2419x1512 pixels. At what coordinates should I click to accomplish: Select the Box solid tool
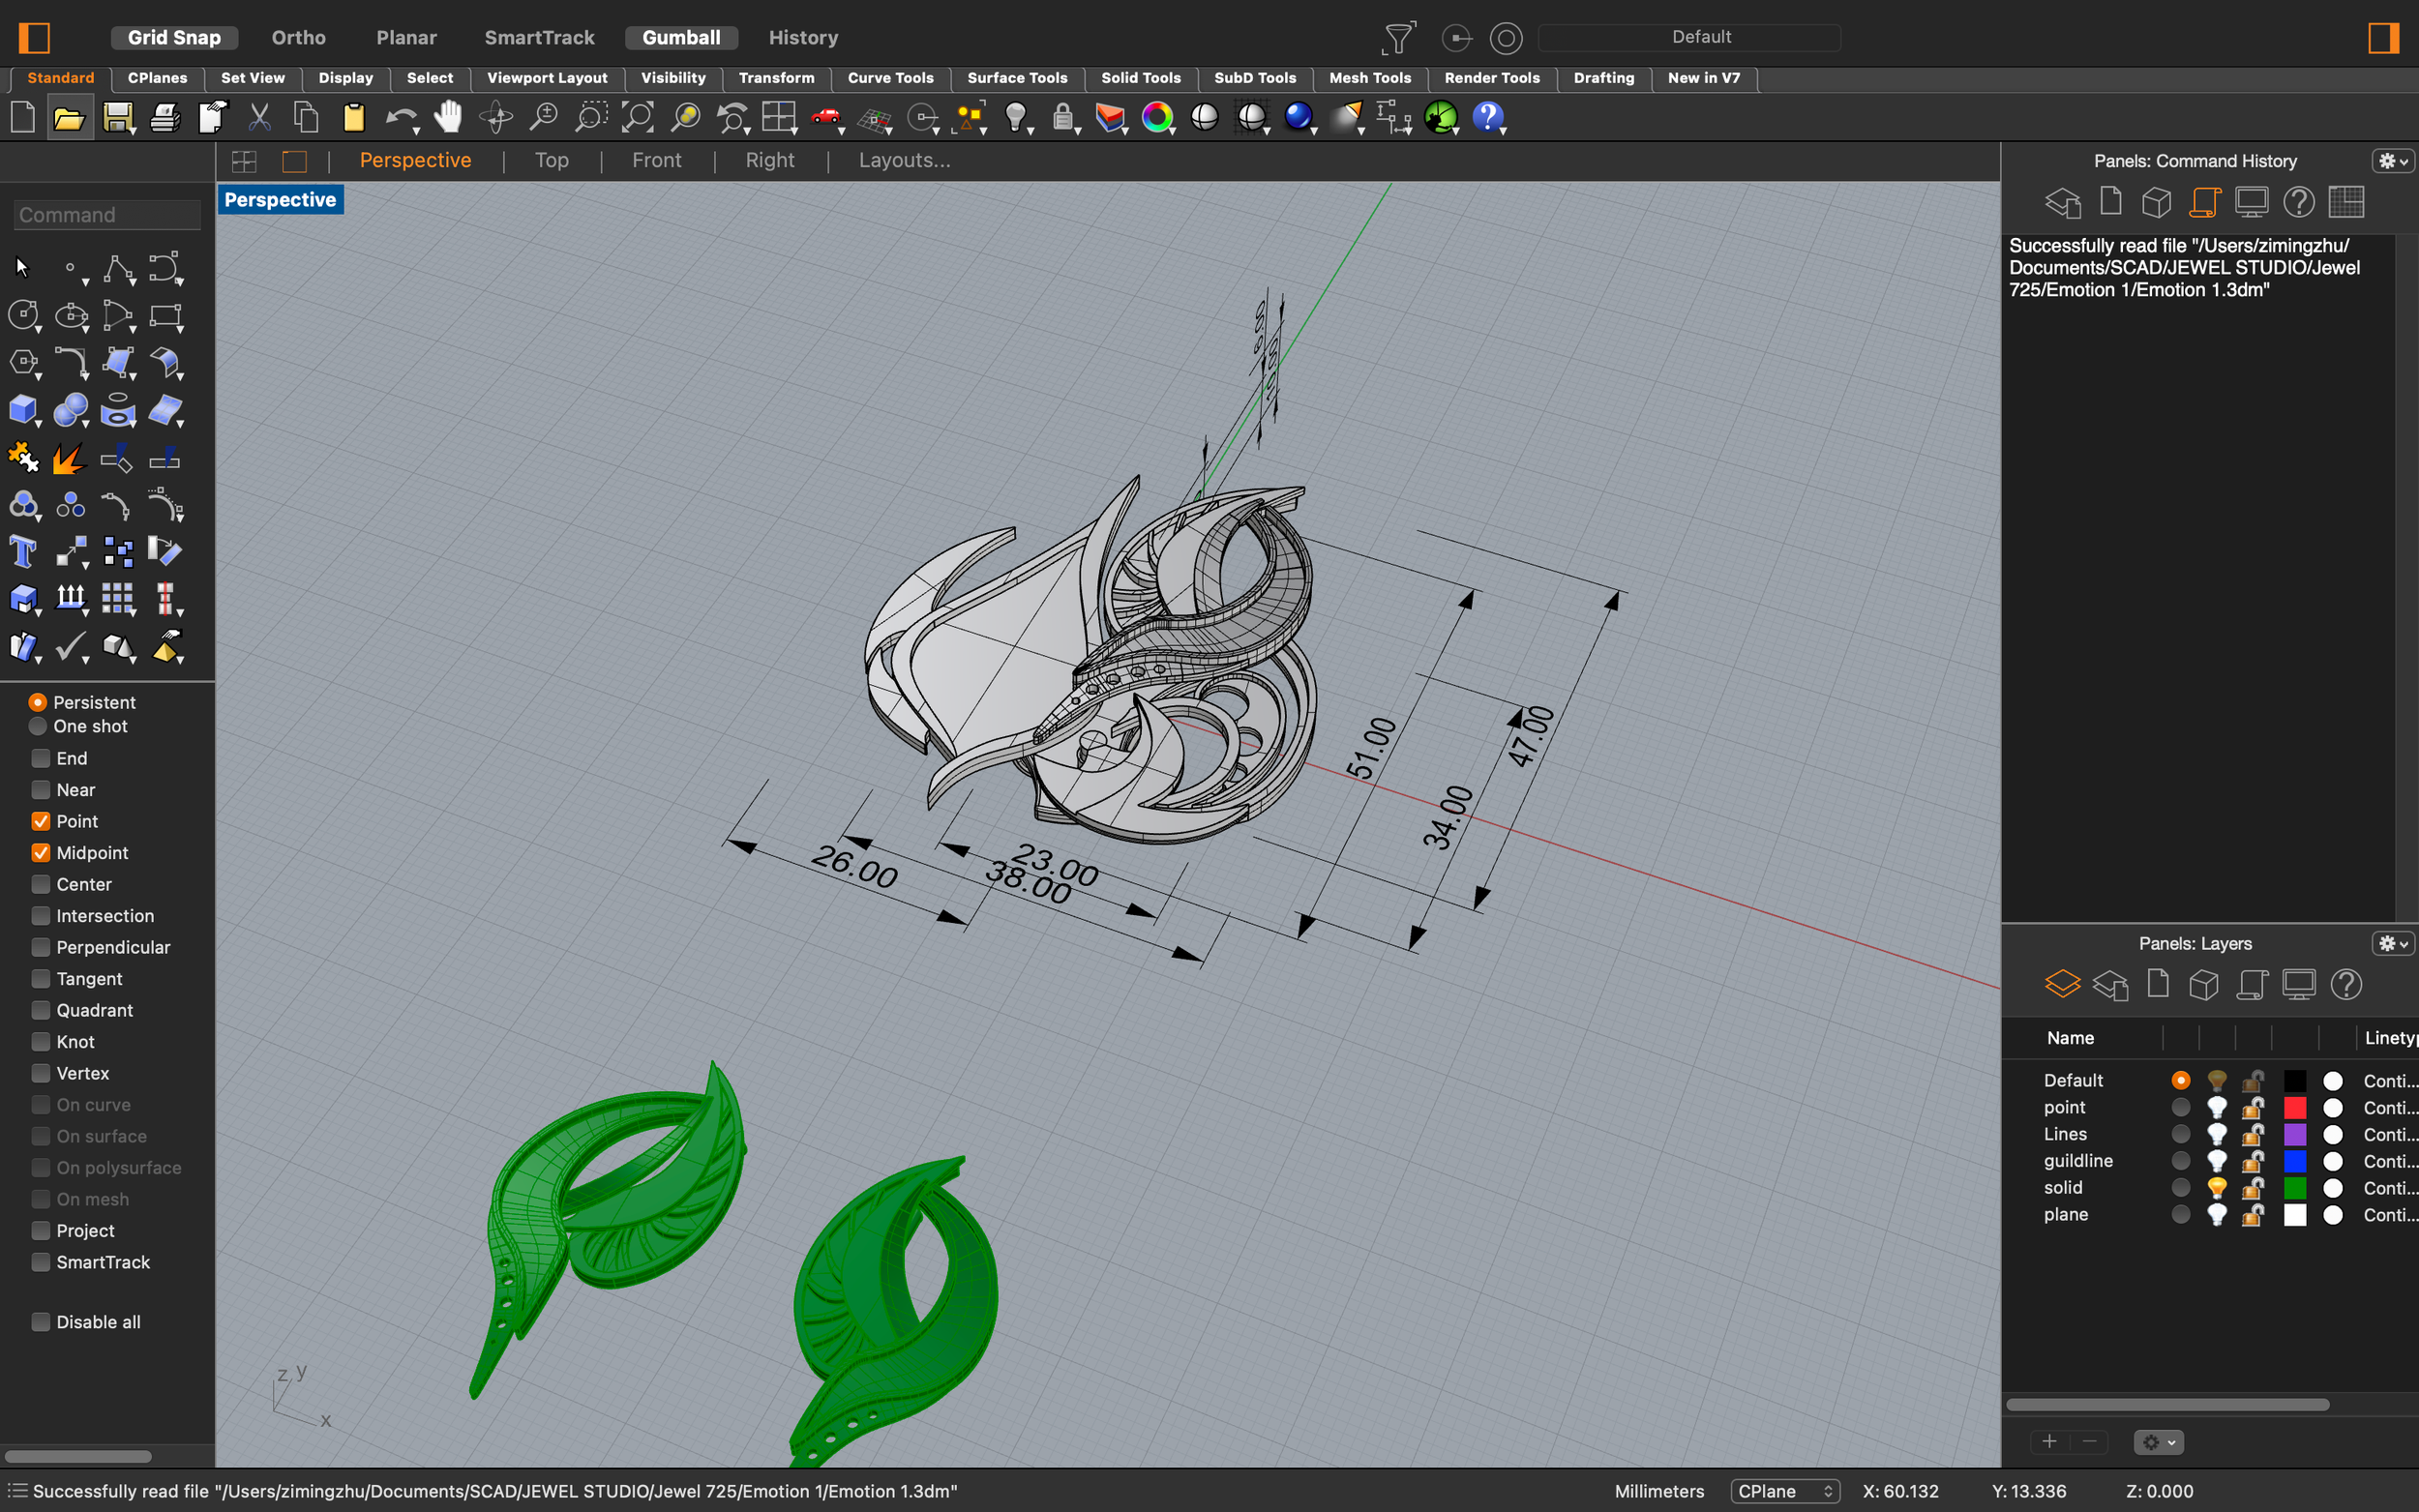[x=23, y=410]
